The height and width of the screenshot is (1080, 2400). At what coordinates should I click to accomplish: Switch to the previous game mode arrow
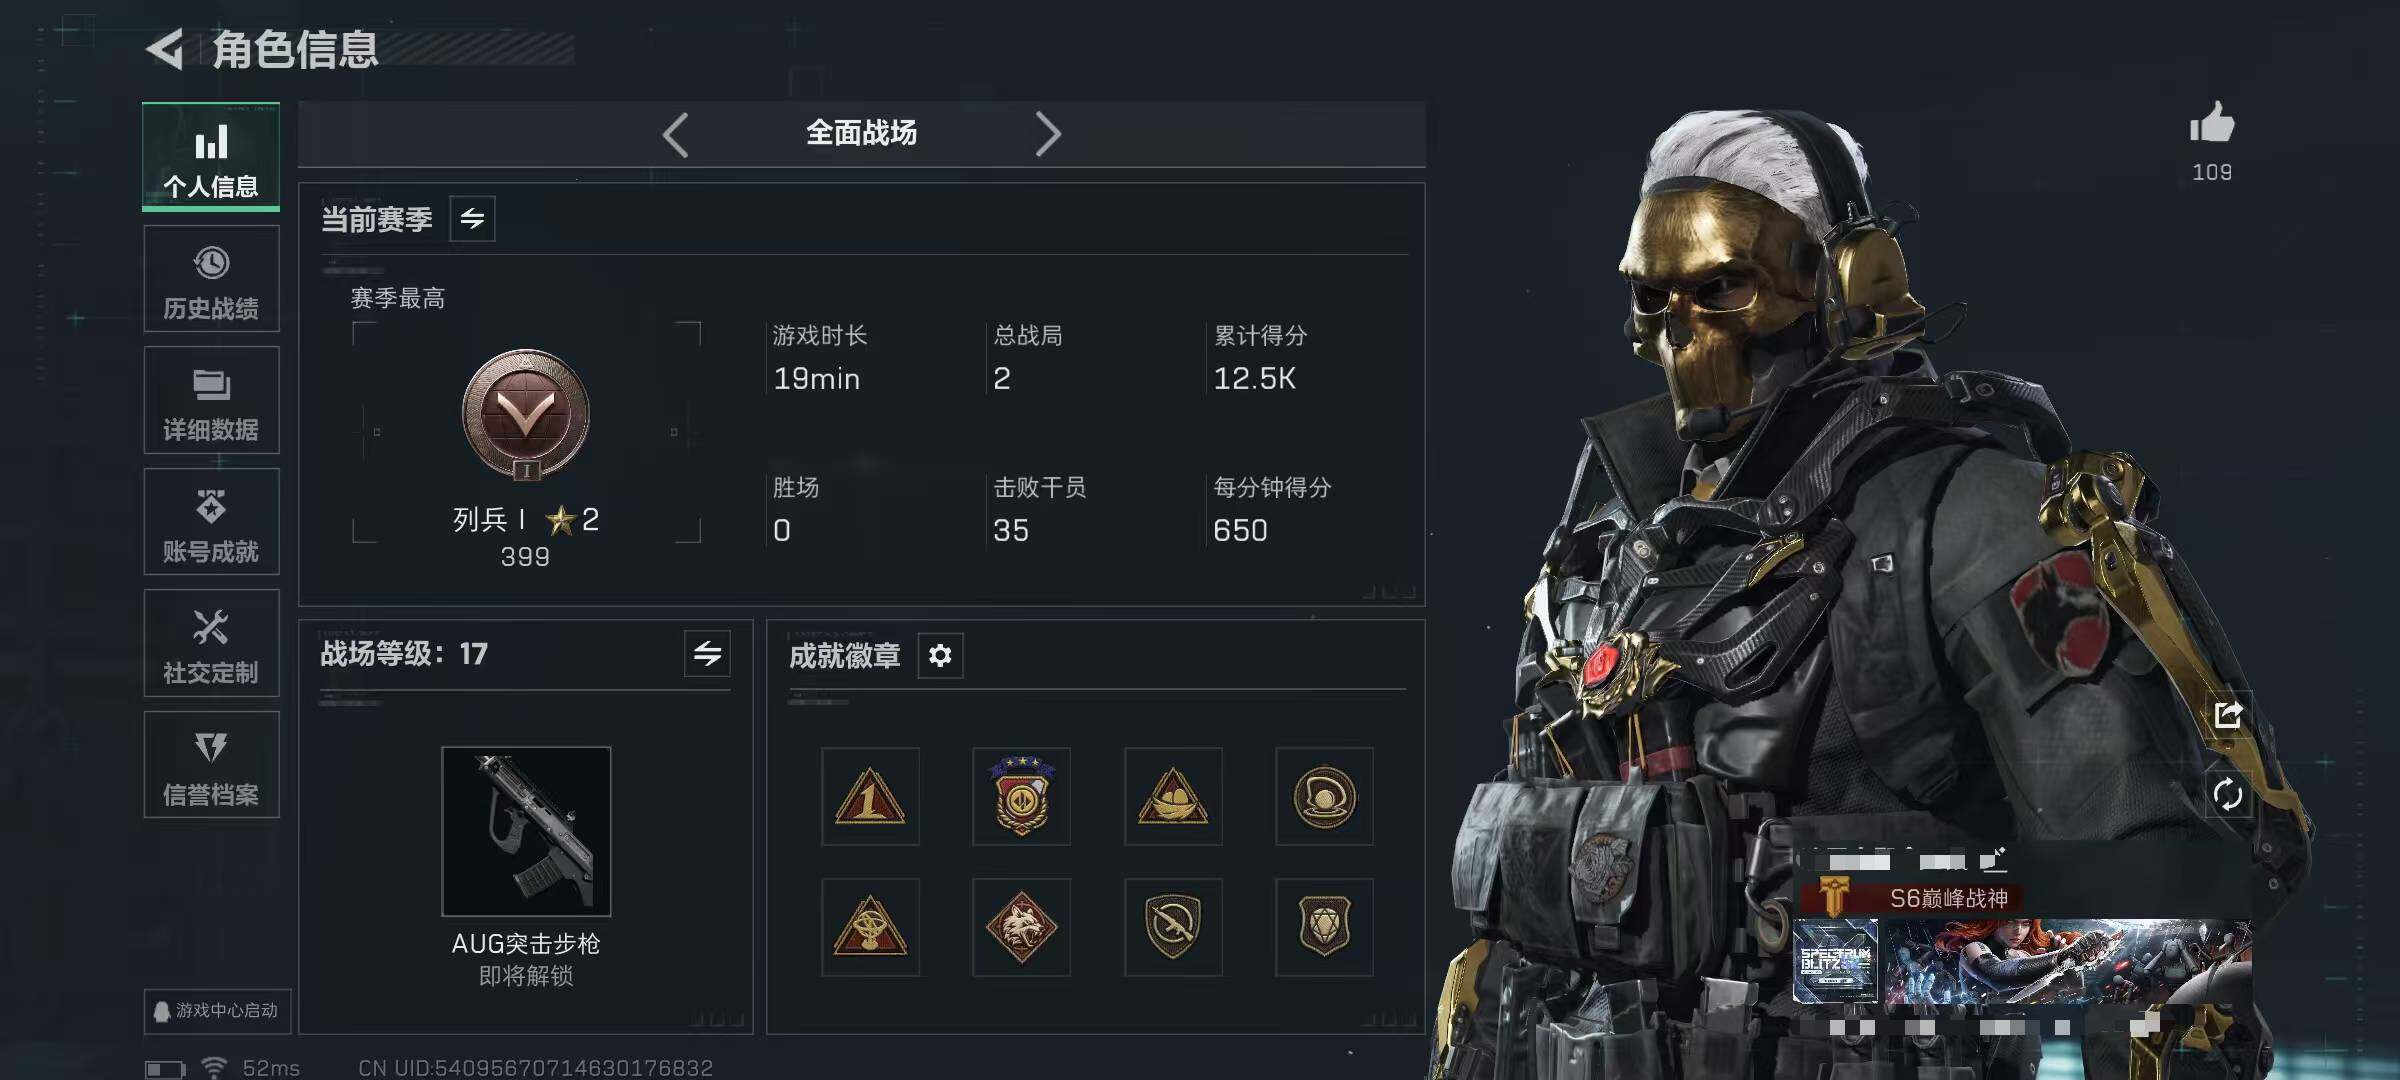(676, 134)
